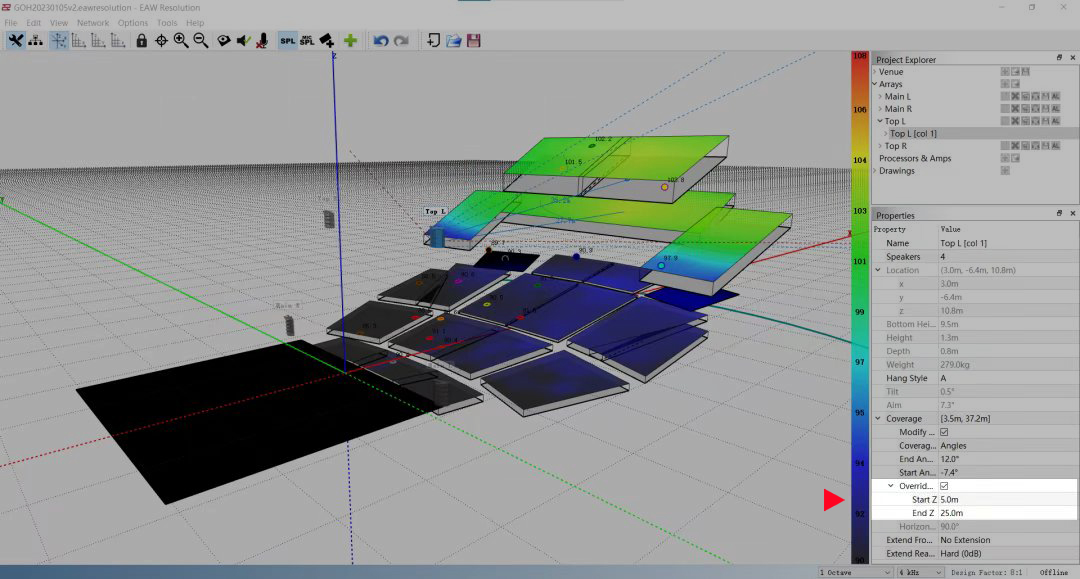
Task: Open the network hierarchy view icon
Action: point(35,41)
